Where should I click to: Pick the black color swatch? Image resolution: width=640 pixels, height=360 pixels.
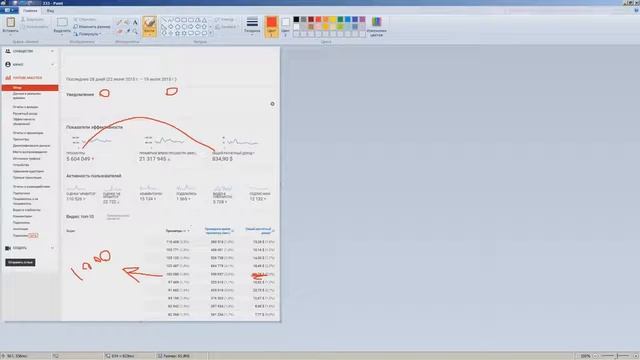(296, 19)
